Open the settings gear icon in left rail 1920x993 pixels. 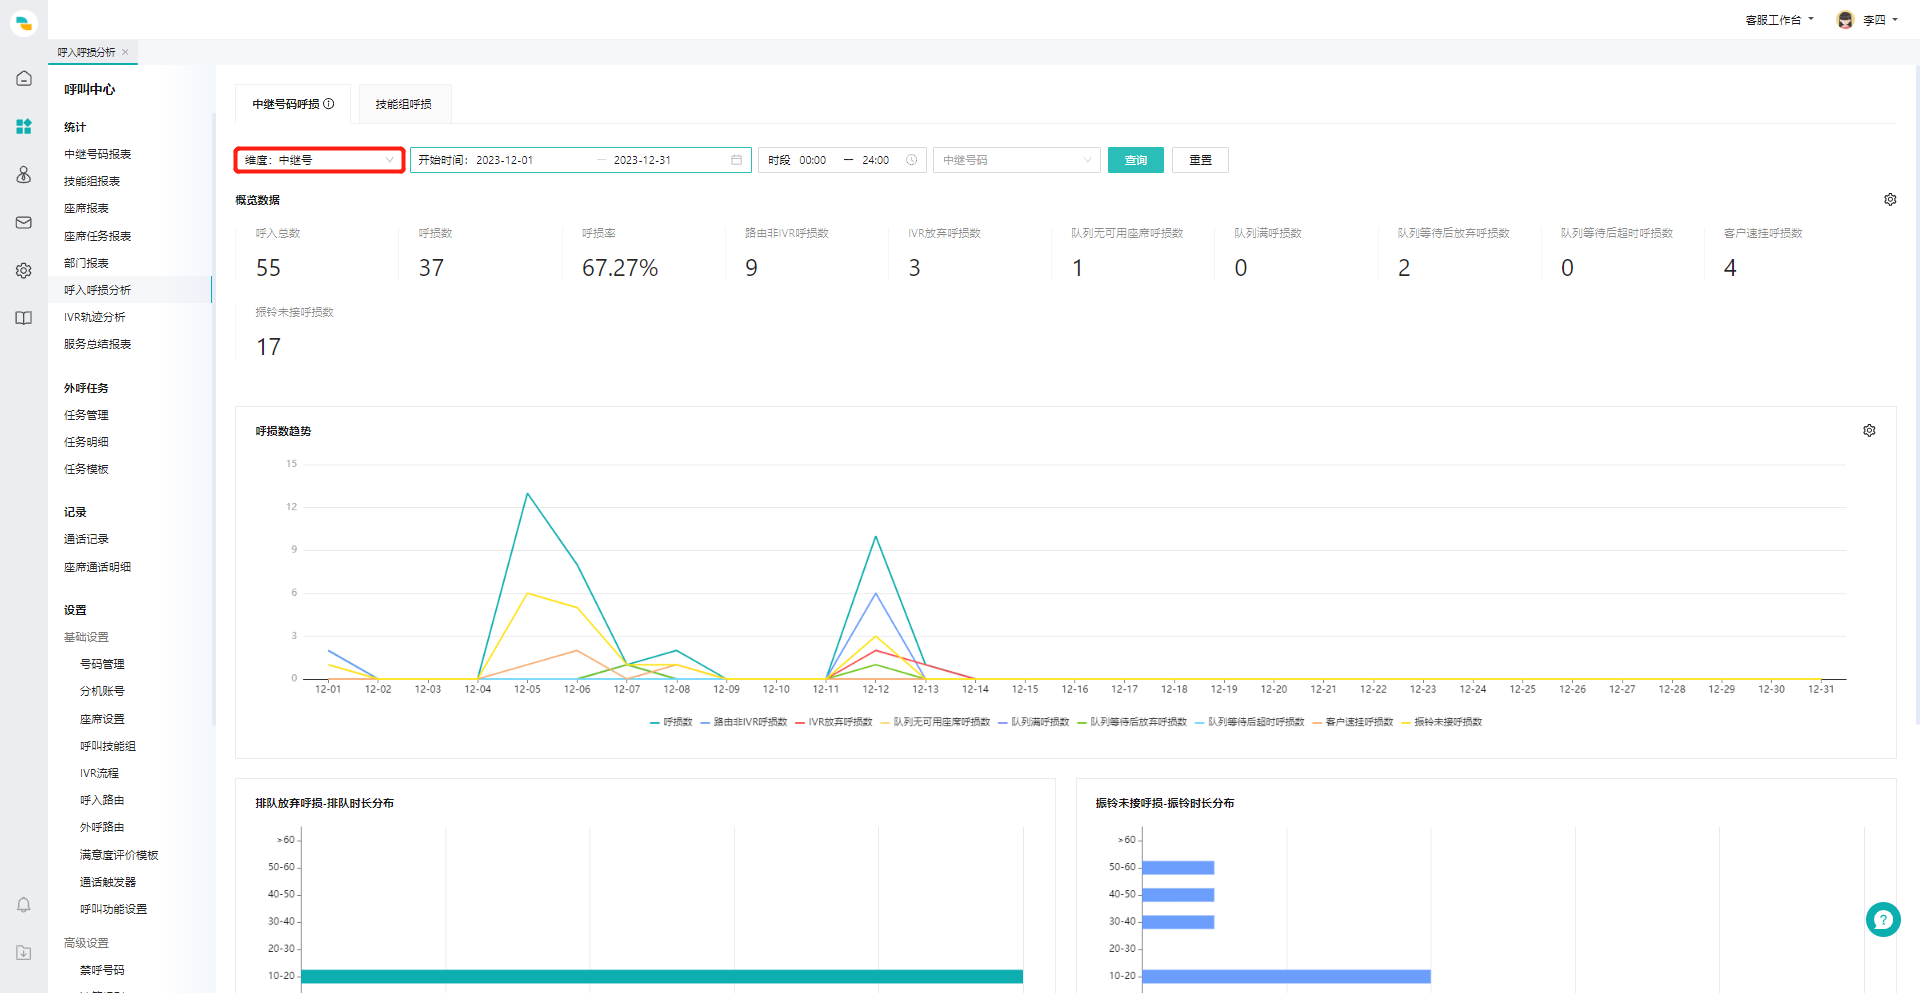tap(24, 270)
